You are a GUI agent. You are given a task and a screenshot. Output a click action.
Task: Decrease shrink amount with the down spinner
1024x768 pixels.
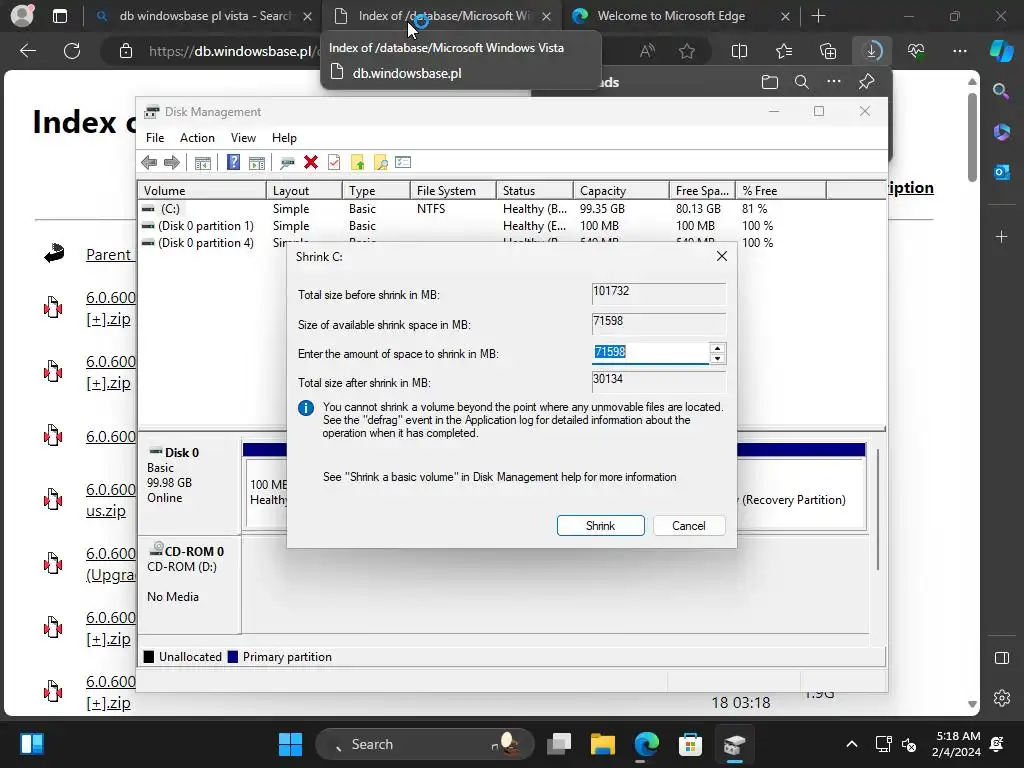click(x=717, y=358)
